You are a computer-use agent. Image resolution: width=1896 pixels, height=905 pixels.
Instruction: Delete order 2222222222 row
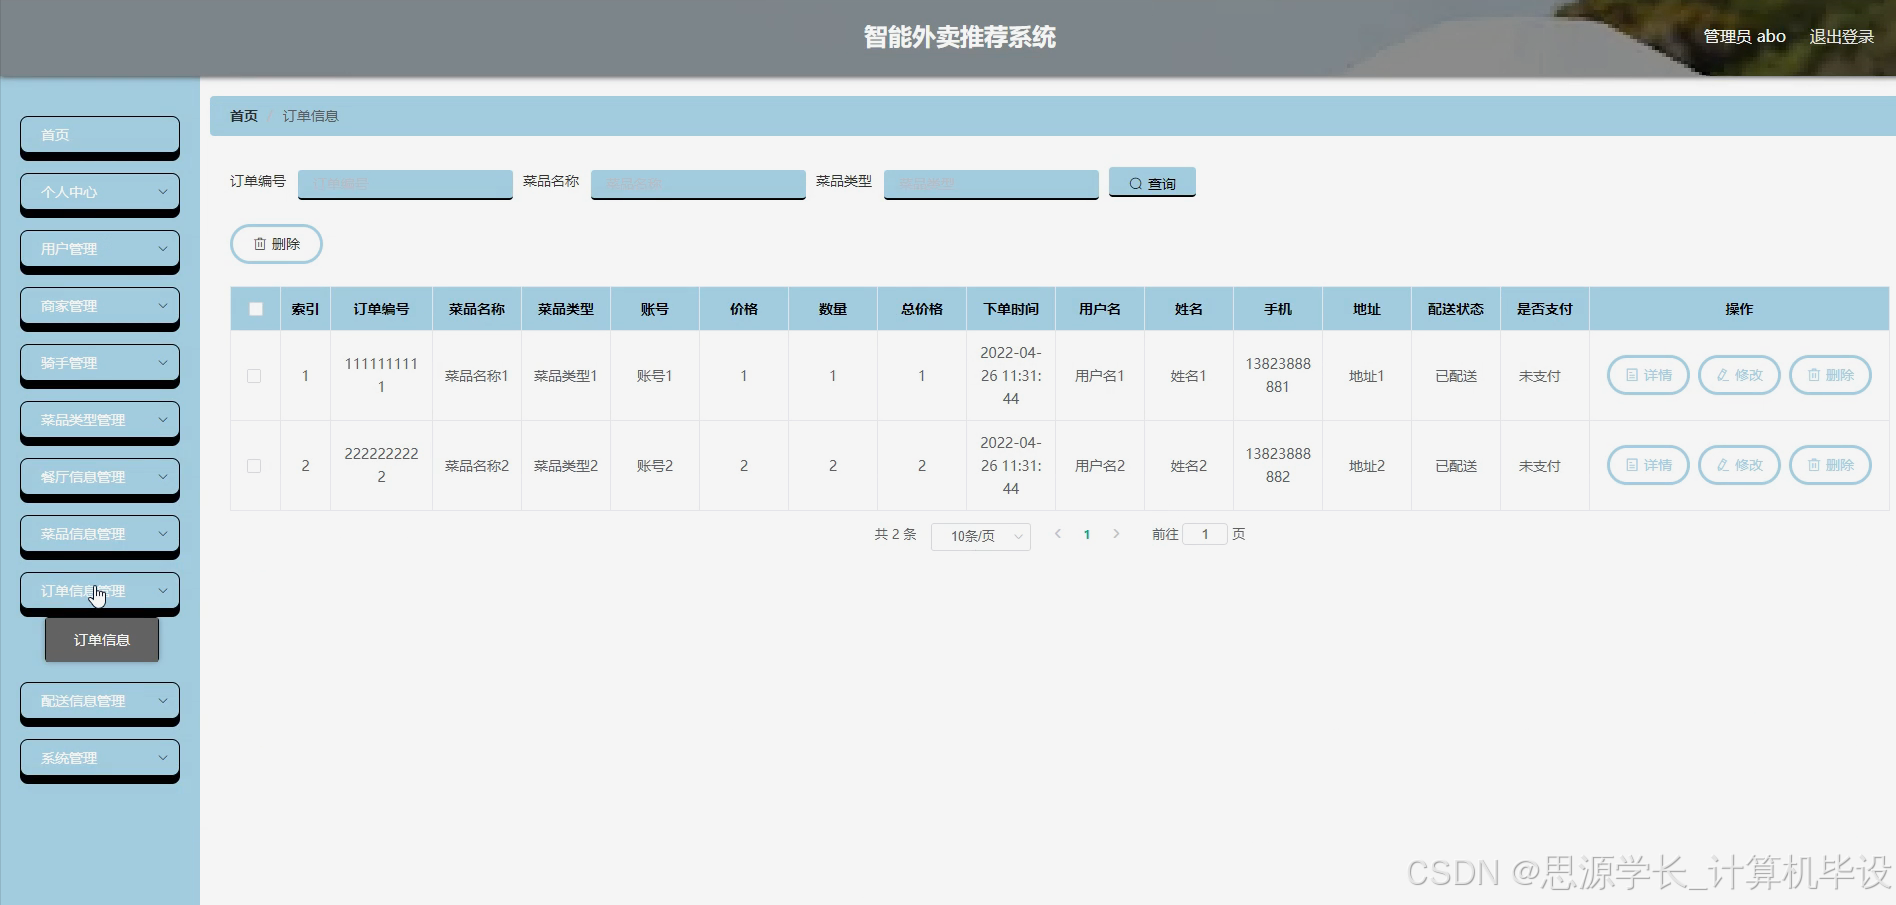1830,465
